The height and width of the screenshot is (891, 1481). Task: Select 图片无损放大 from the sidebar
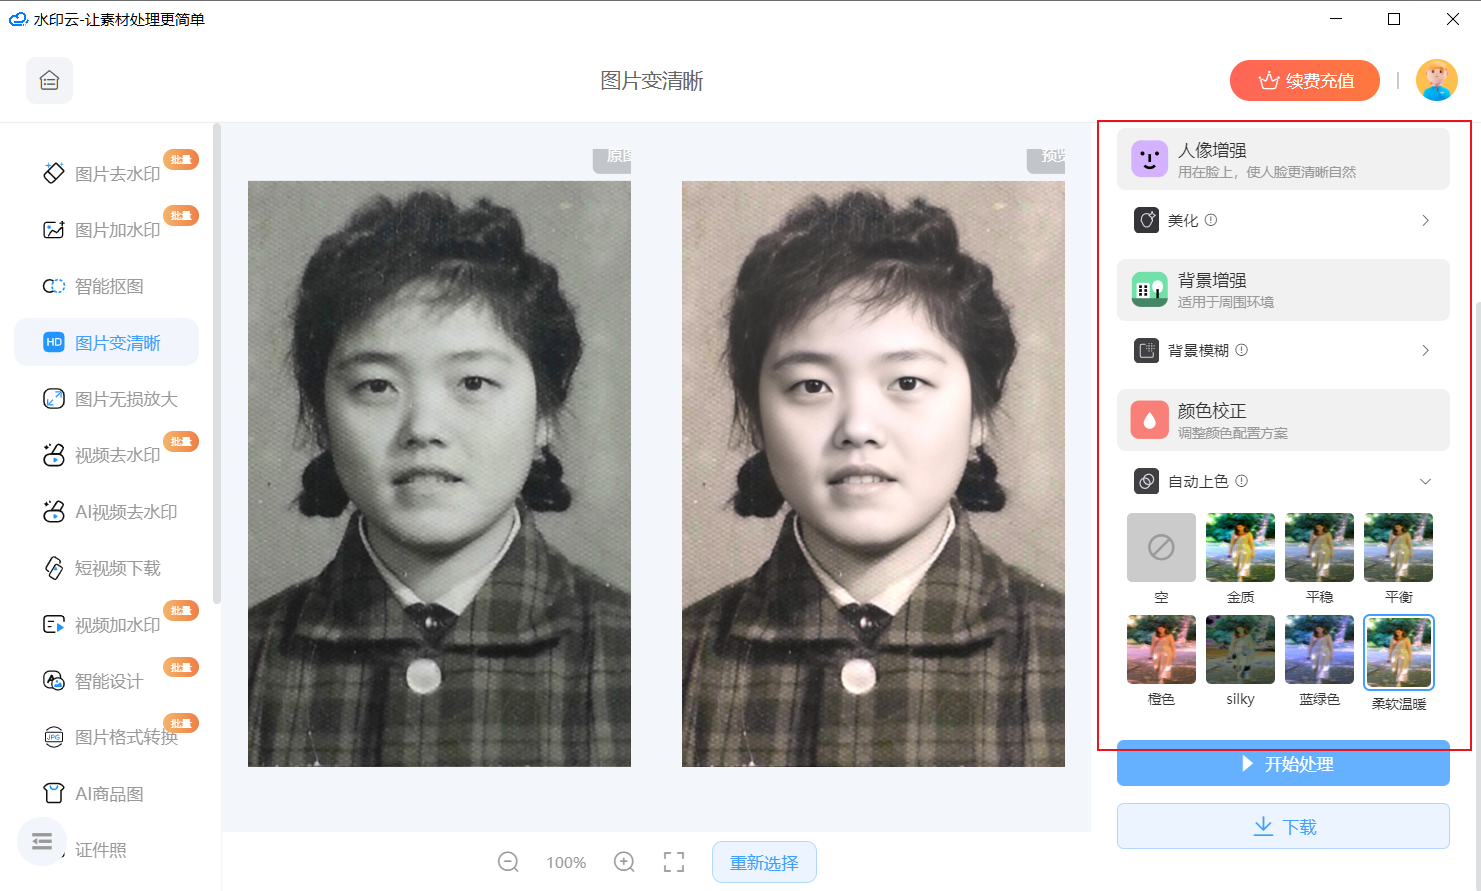point(106,399)
